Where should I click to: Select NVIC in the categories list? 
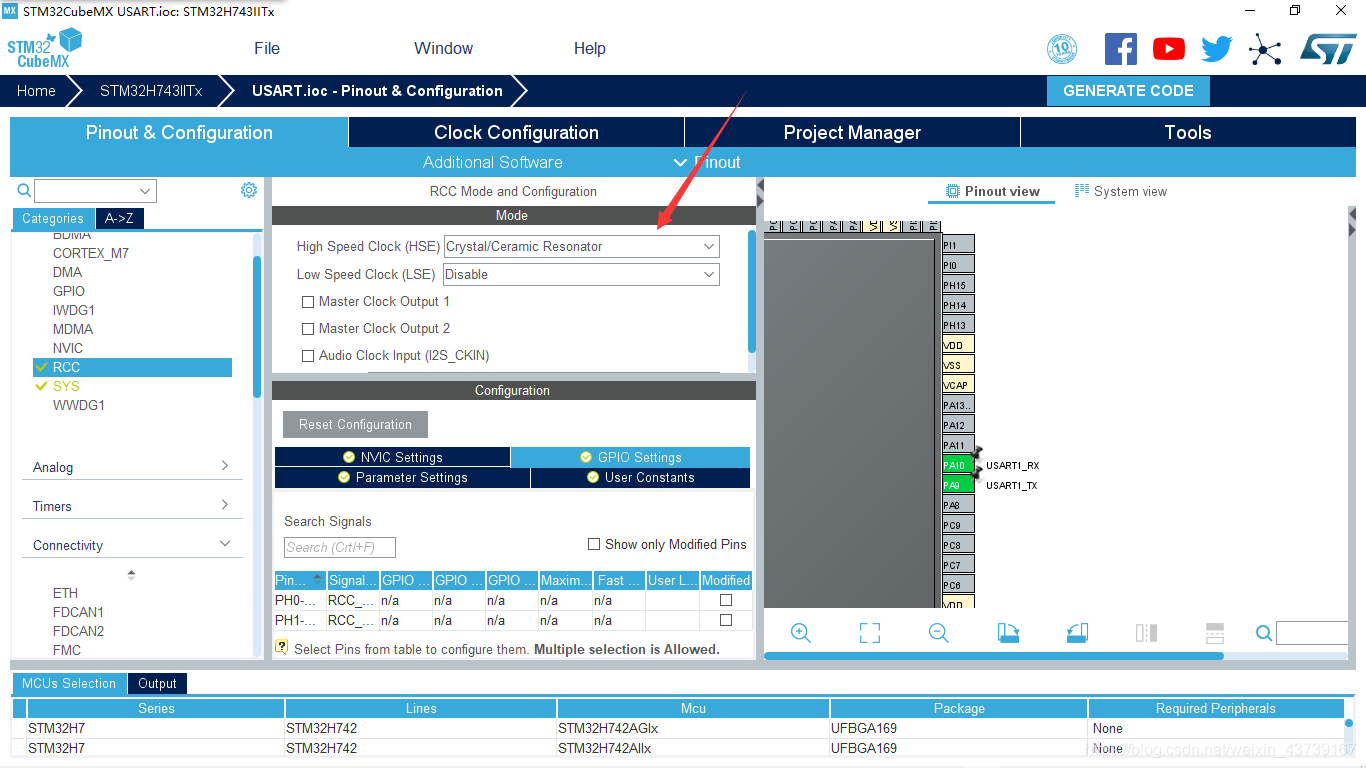68,348
